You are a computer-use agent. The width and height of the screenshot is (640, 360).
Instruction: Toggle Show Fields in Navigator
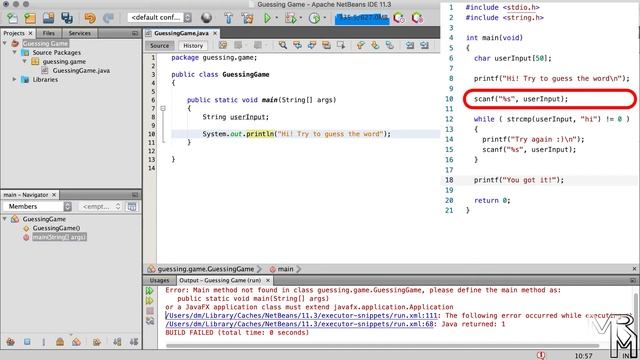(x=27, y=342)
